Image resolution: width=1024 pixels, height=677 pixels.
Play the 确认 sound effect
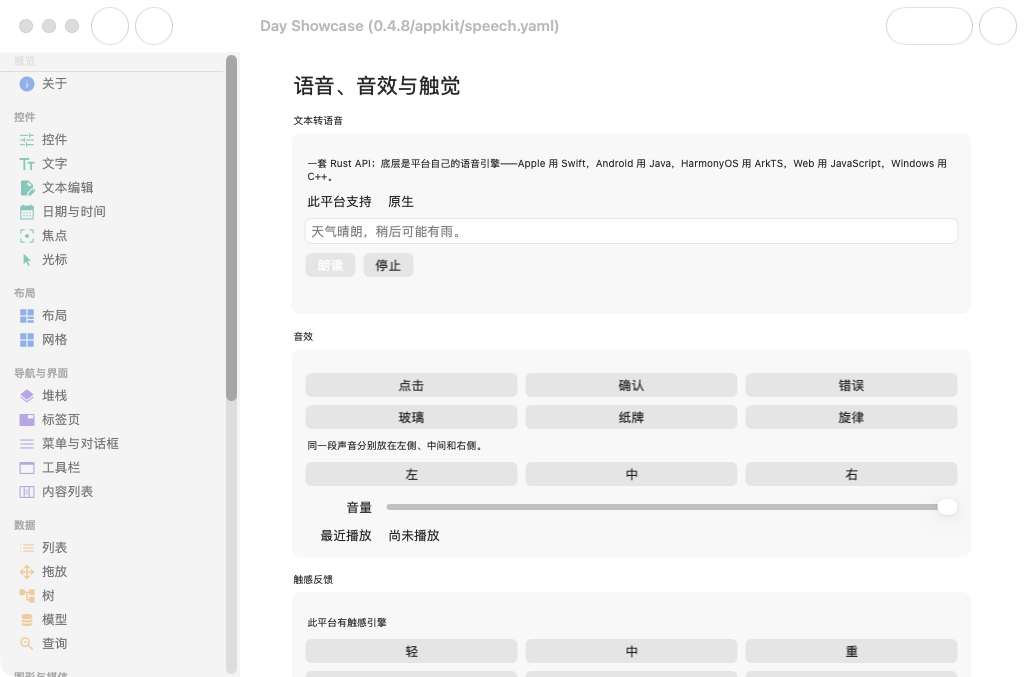pyautogui.click(x=632, y=385)
